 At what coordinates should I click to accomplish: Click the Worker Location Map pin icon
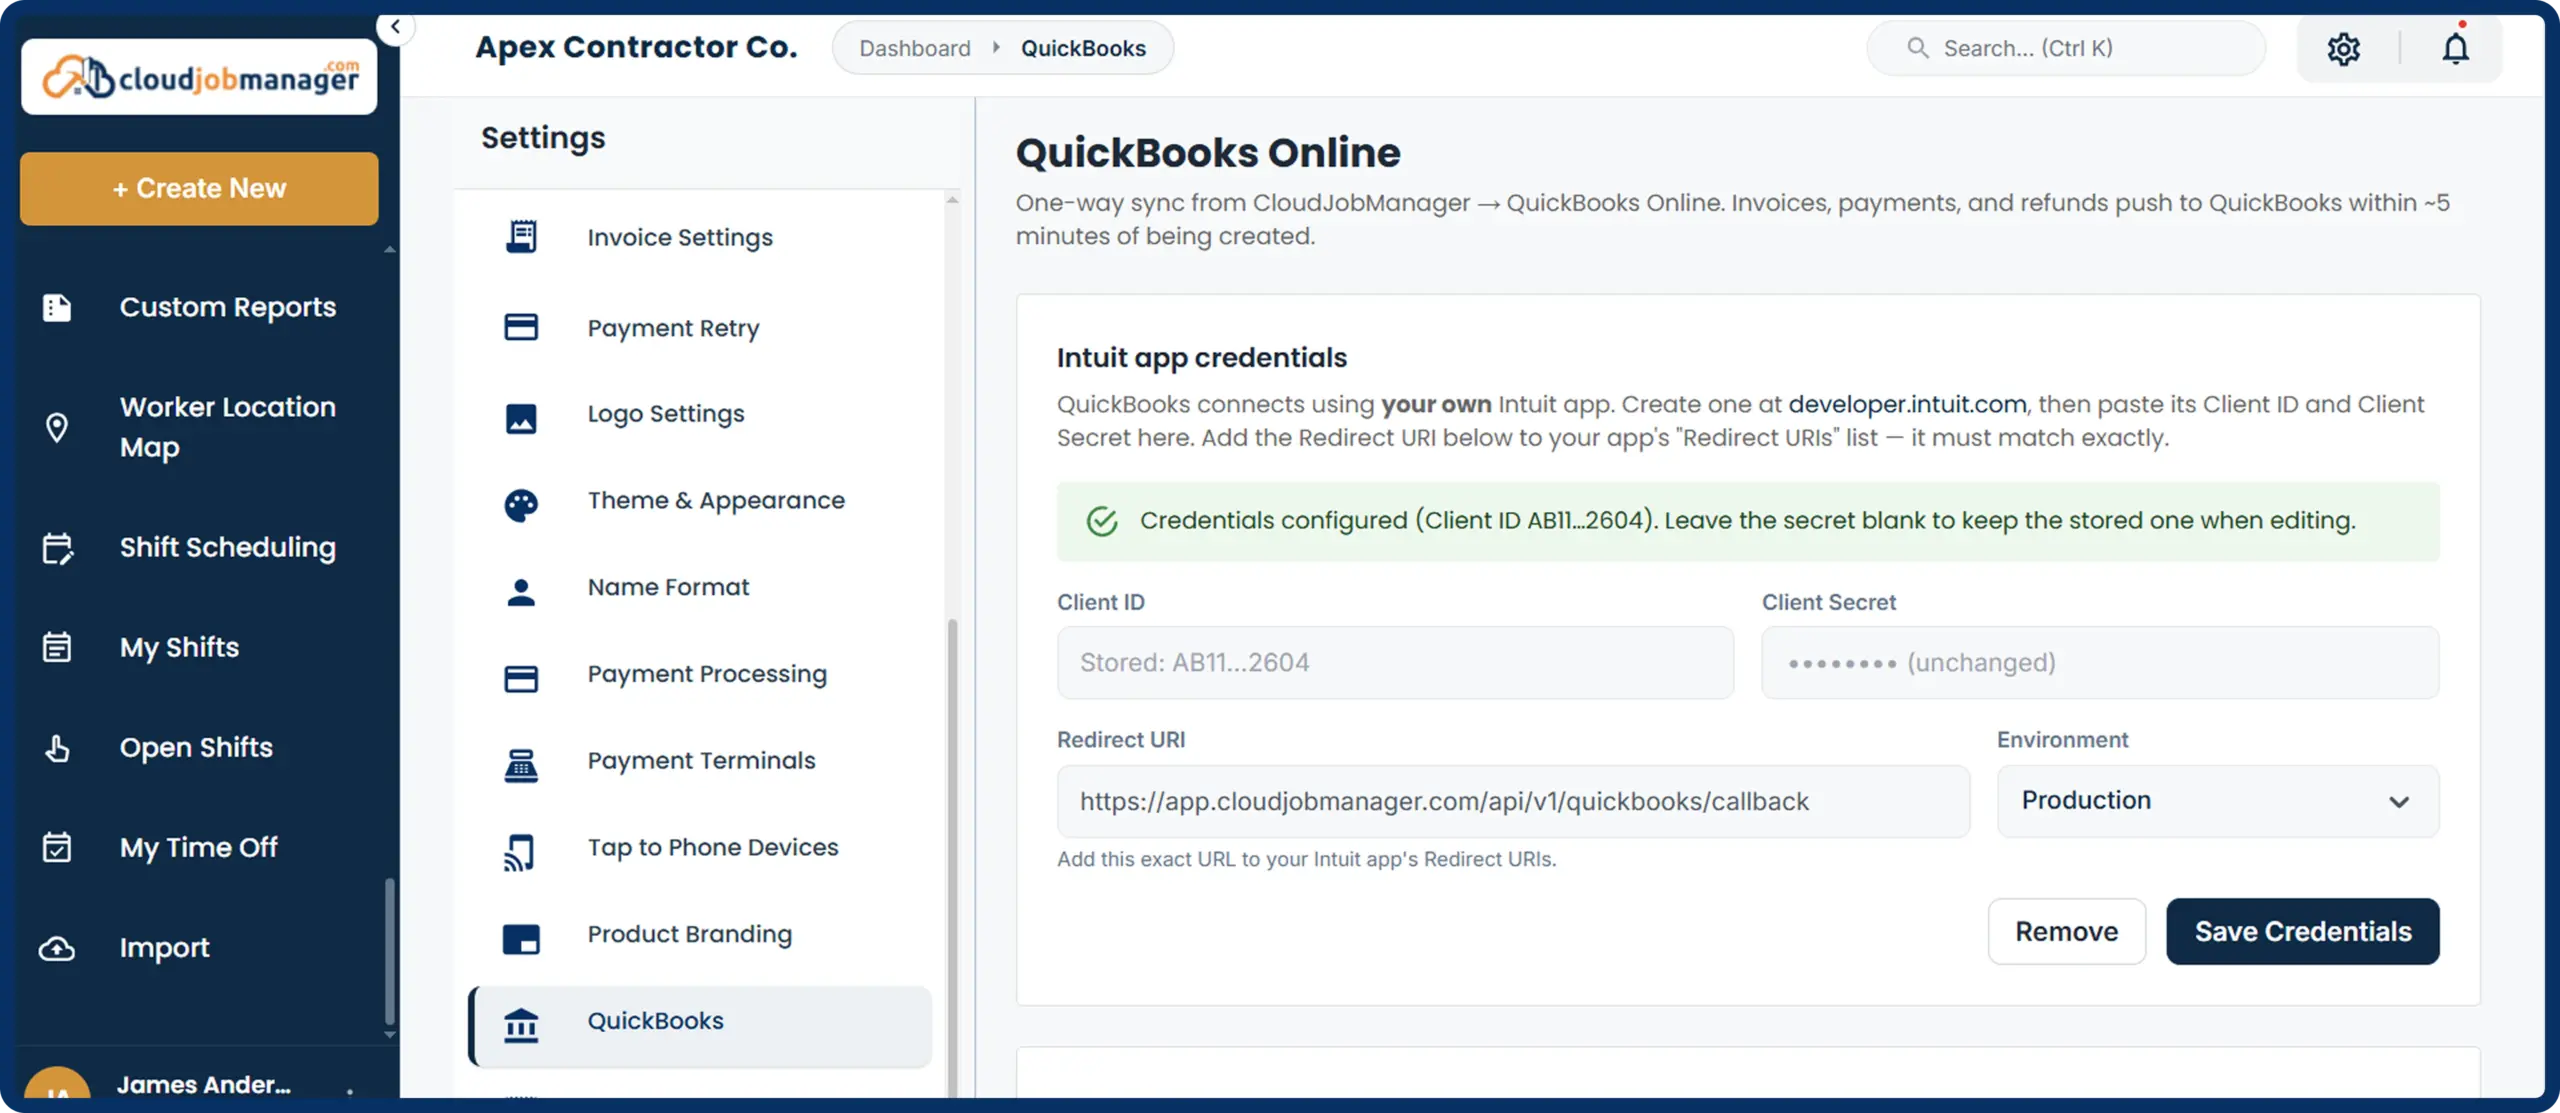tap(57, 427)
